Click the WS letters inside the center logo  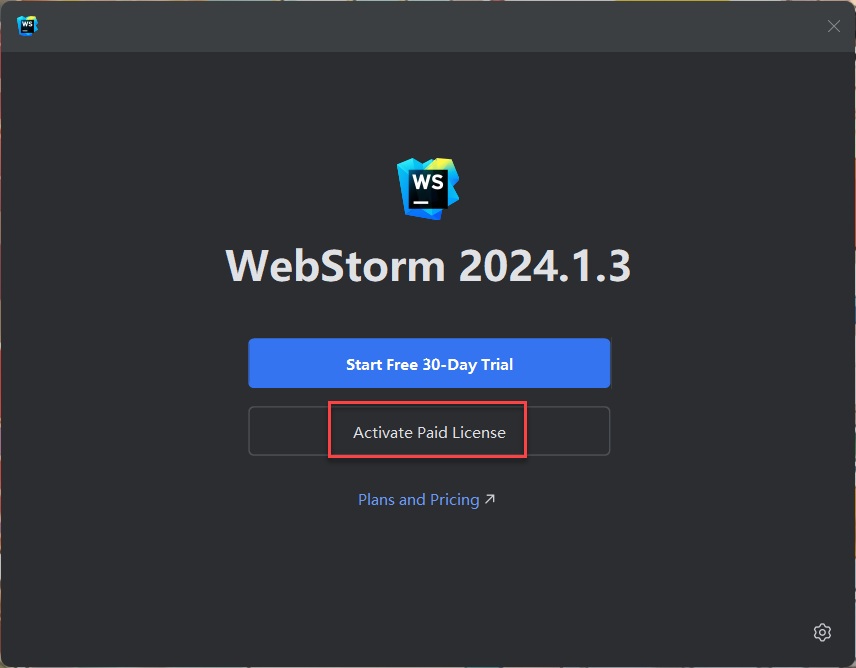pos(428,182)
